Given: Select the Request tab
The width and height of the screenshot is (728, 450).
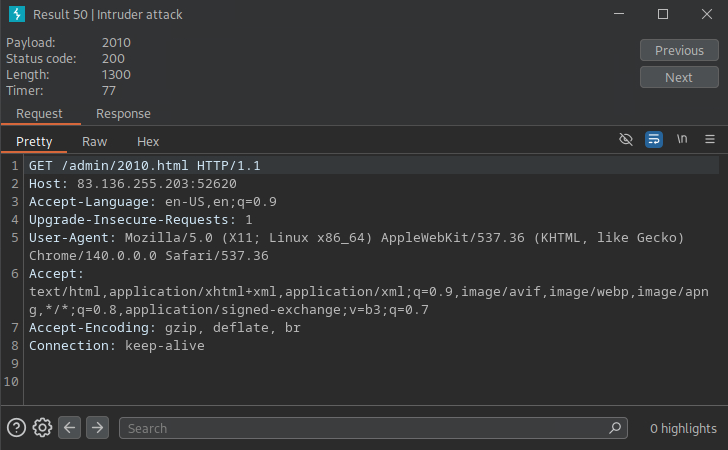Looking at the screenshot, I should (39, 114).
